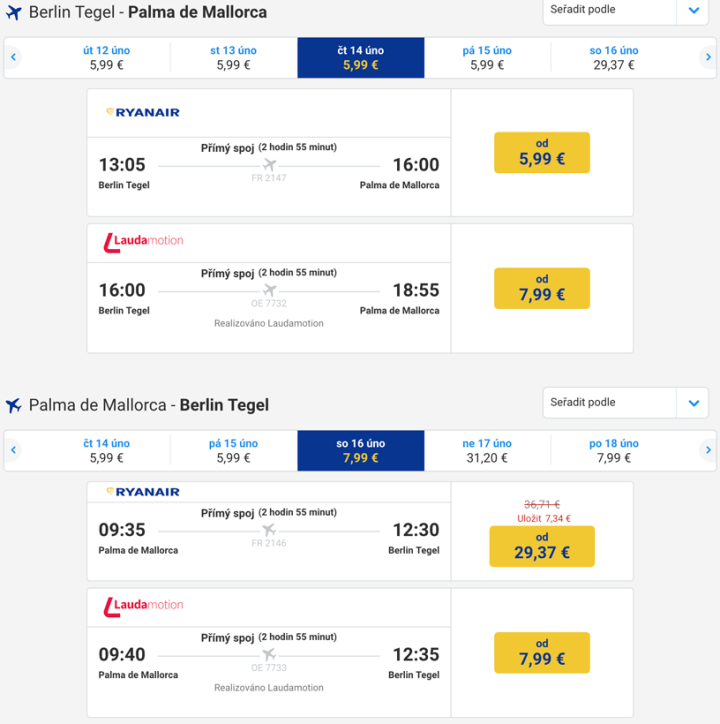Choose Ryanair outbound fare 5,99 €
Image resolution: width=720 pixels, height=724 pixels.
click(541, 153)
